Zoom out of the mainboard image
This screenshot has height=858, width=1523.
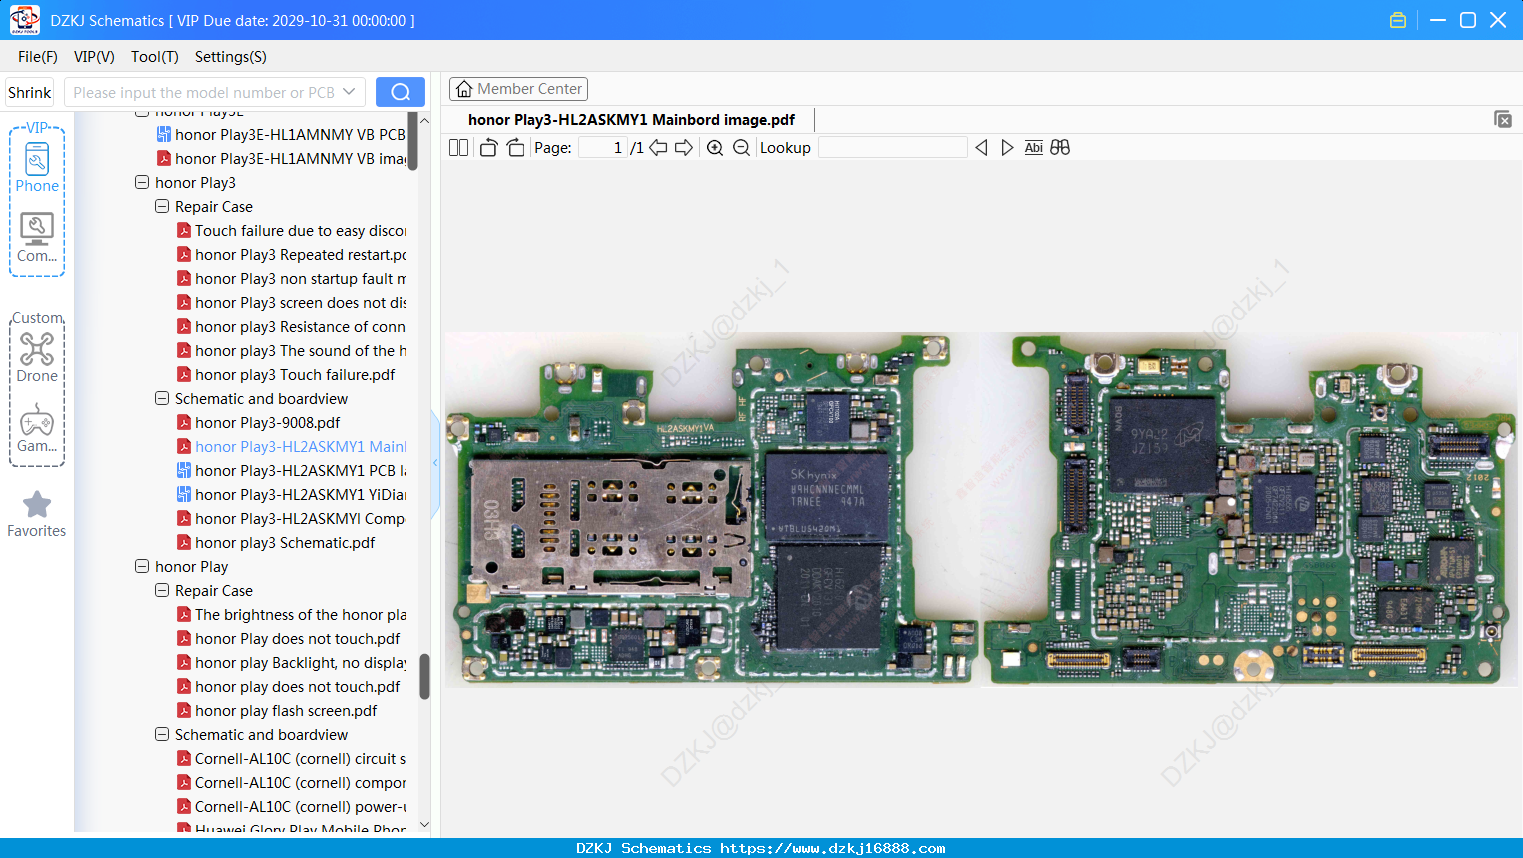coord(741,148)
